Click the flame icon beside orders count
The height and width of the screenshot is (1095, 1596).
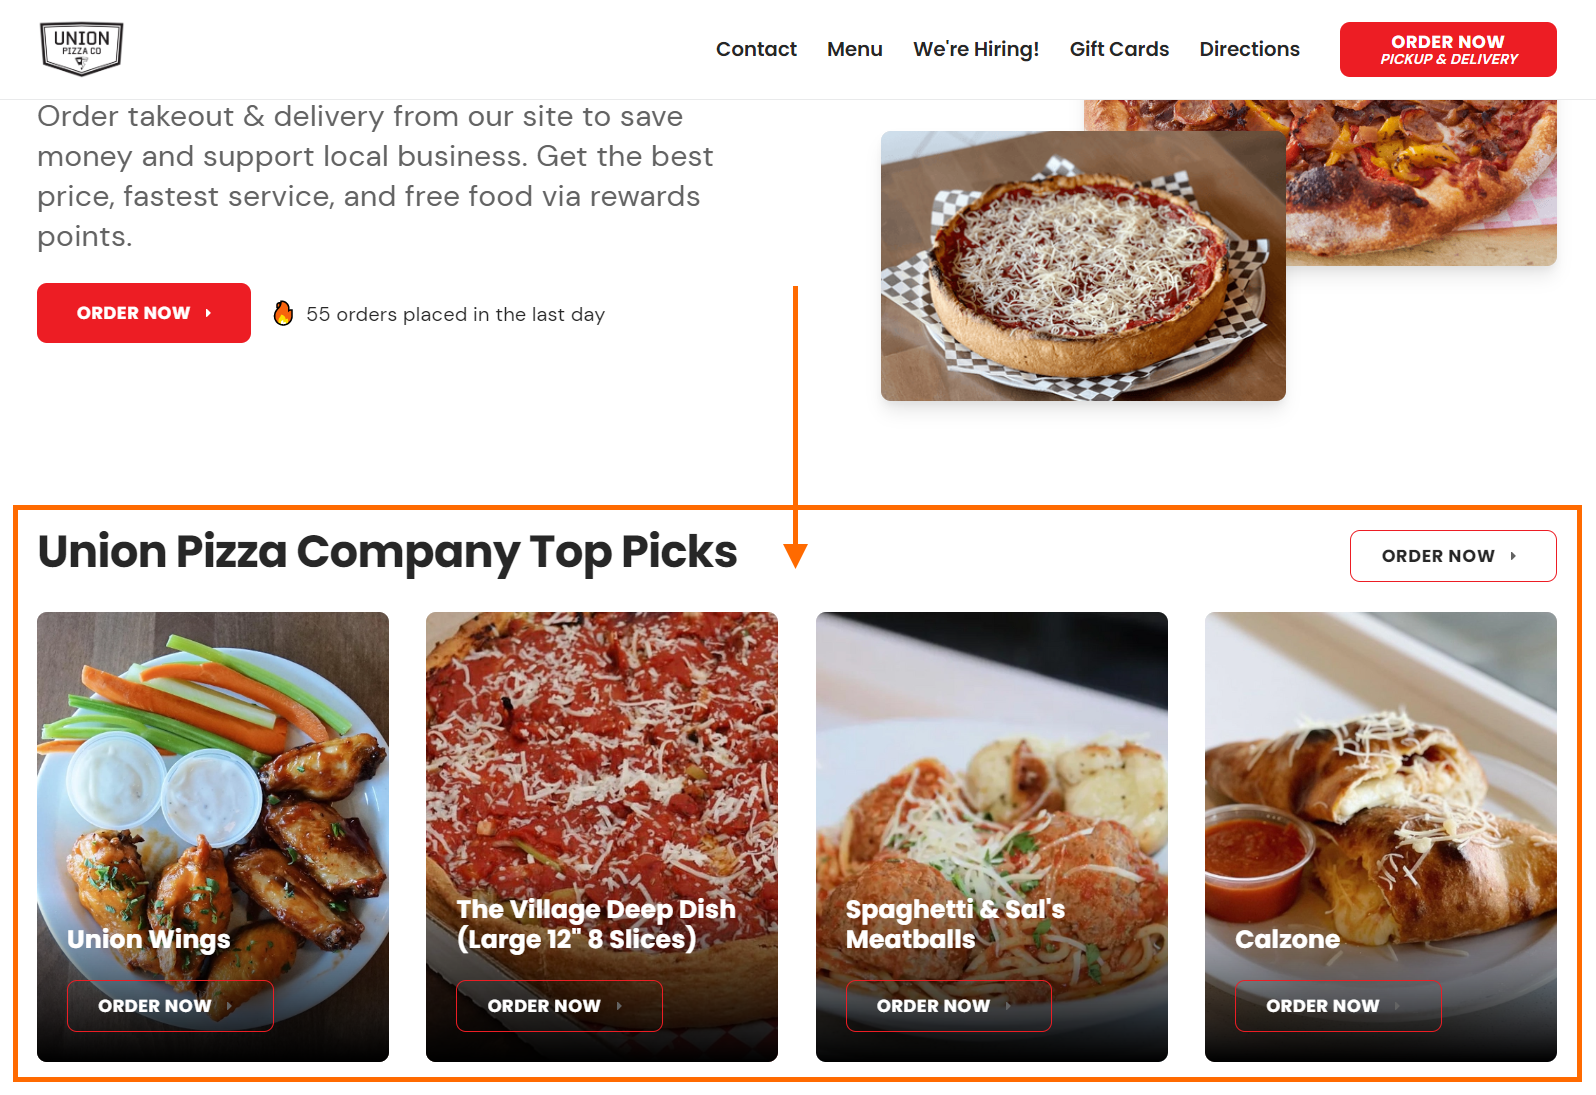coord(284,313)
